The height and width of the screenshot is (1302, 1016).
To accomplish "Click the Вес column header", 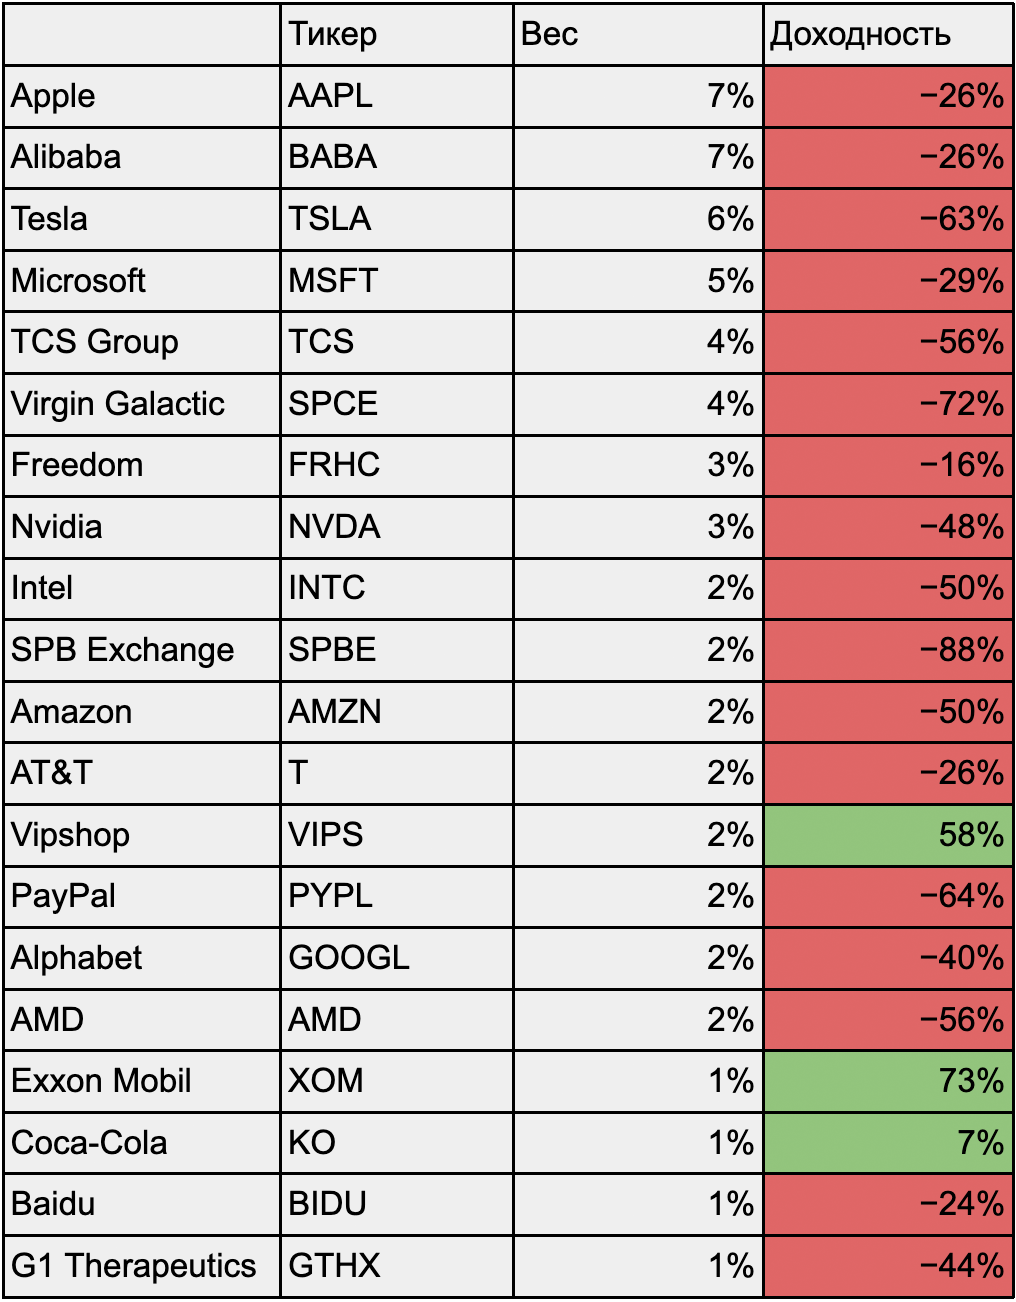I will pos(637,35).
